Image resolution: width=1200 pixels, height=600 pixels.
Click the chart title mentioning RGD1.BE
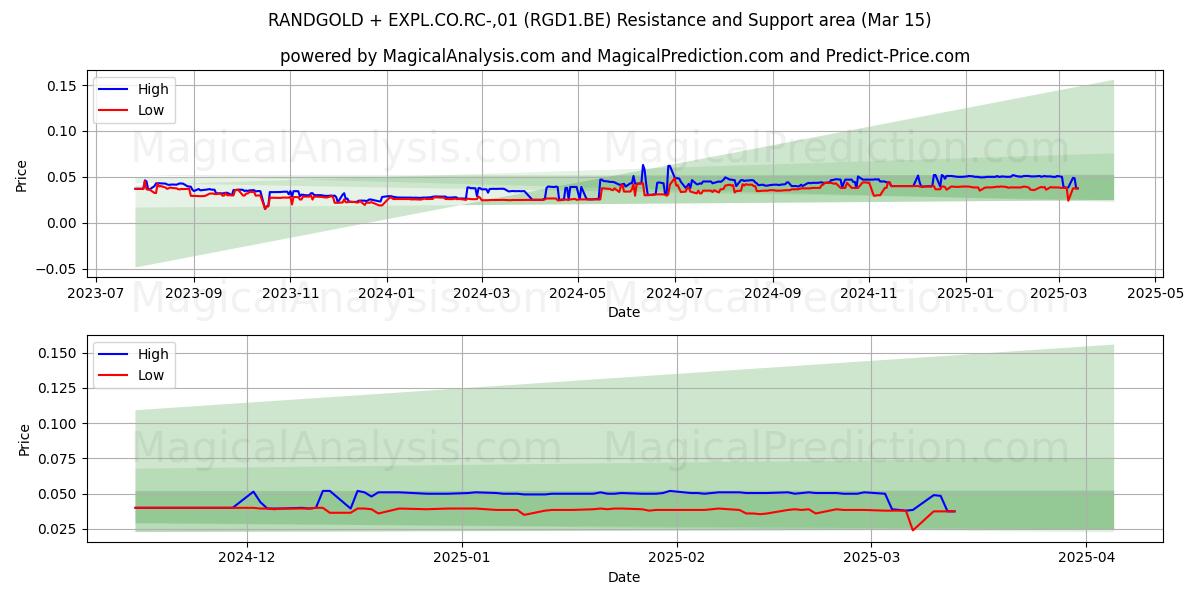tap(600, 20)
